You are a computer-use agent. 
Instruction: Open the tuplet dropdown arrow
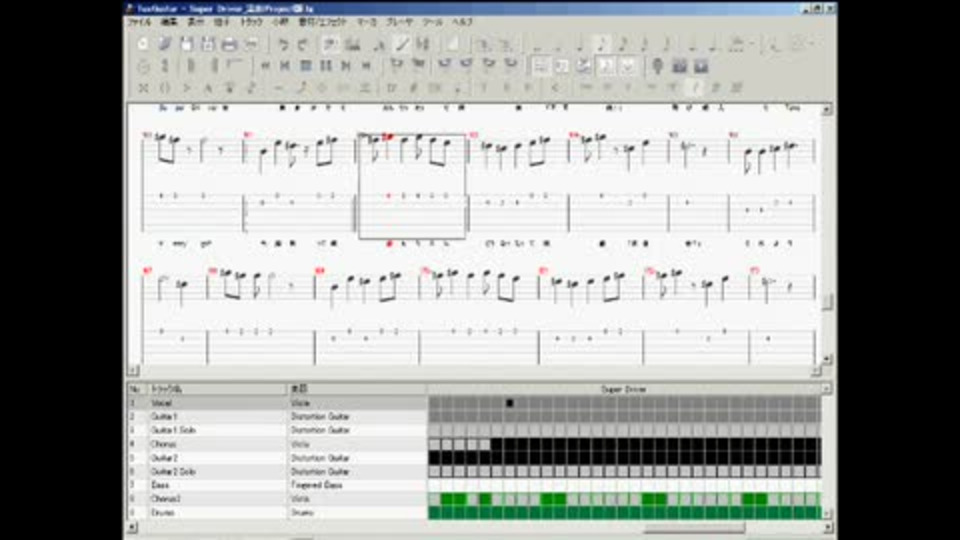(751, 44)
